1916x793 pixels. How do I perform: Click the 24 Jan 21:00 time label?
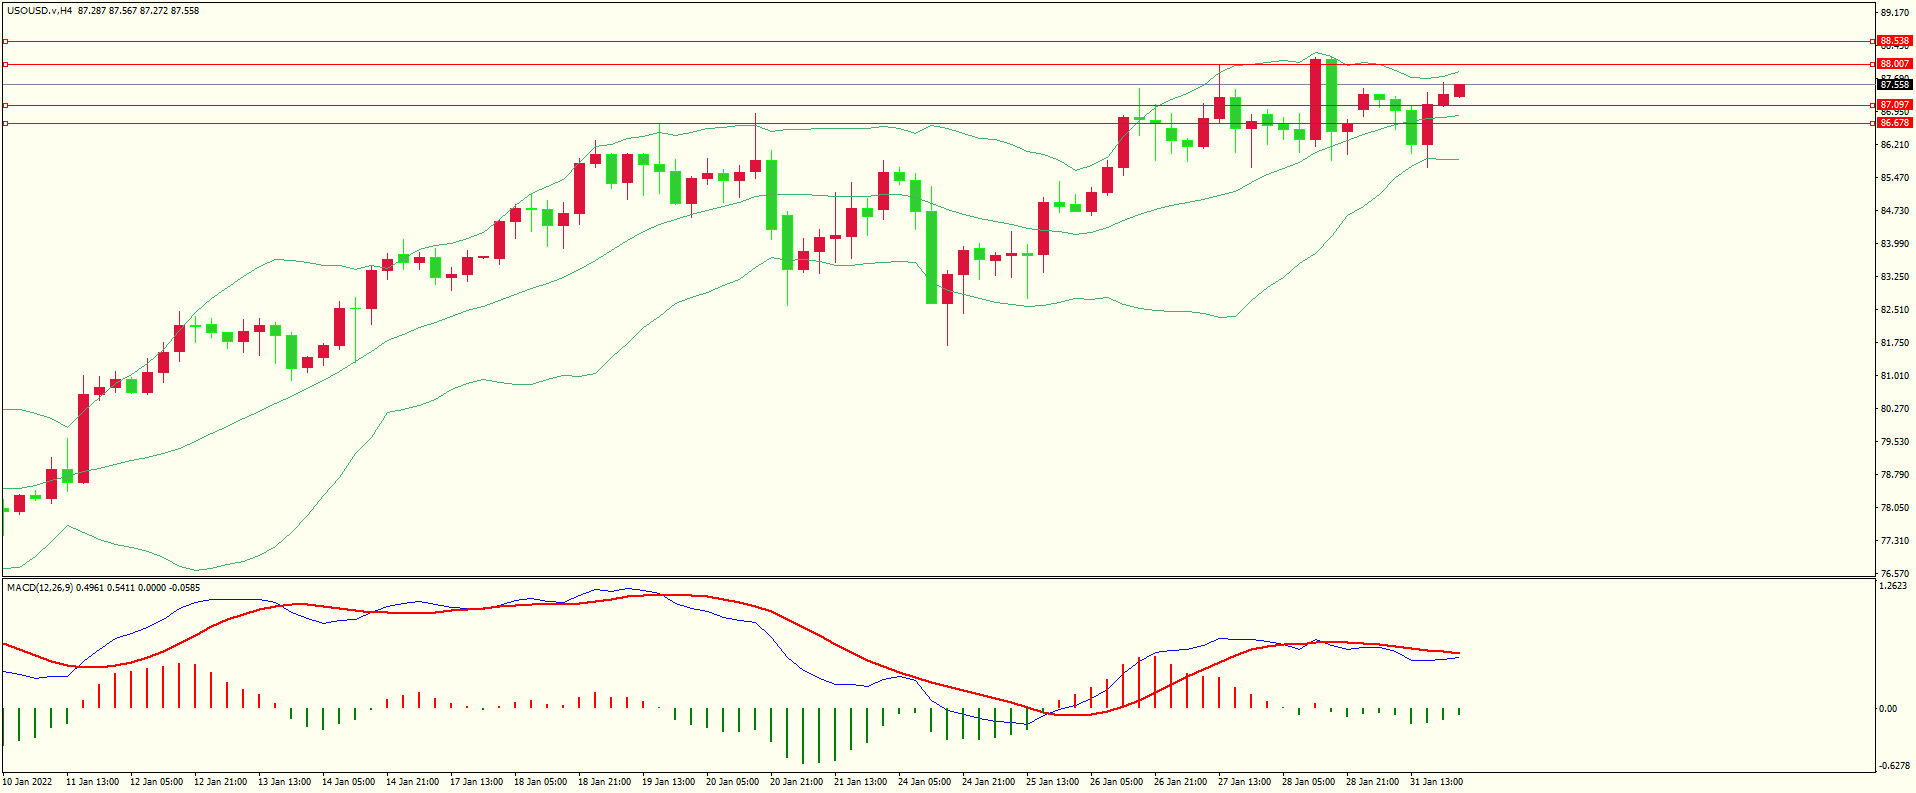(989, 782)
